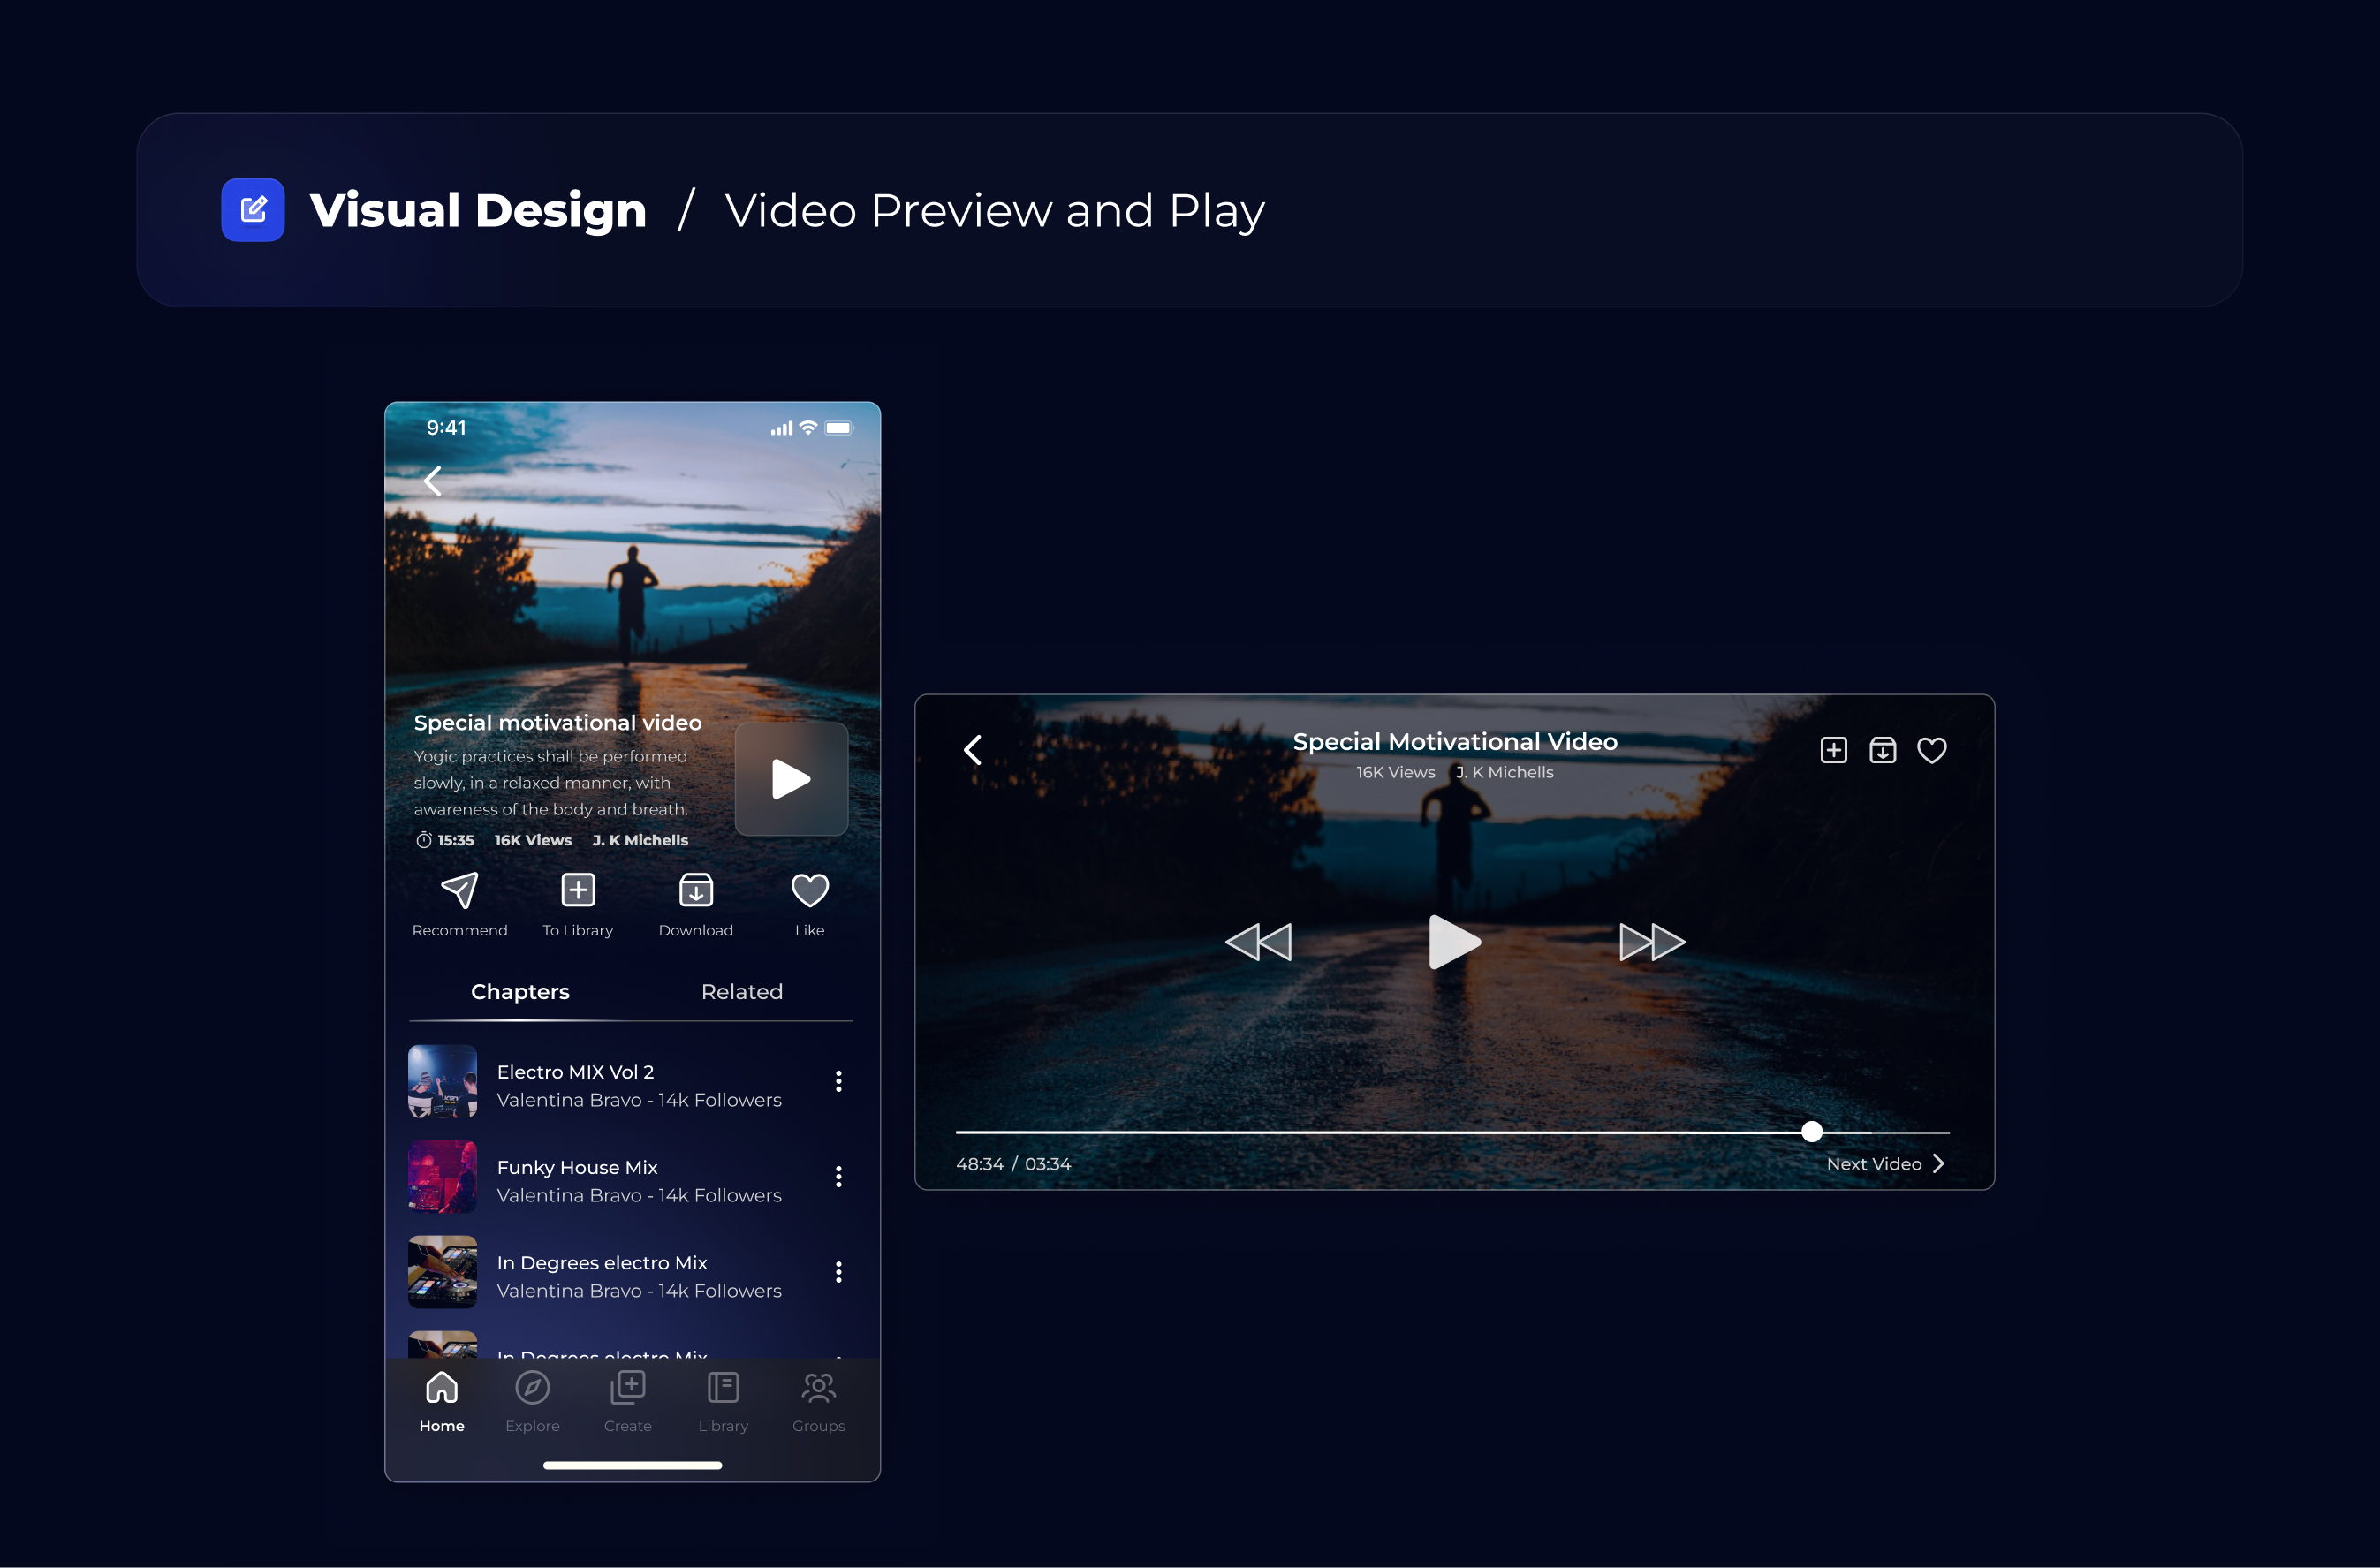Viewport: 2380px width, 1568px height.
Task: Go back using the landscape player chevron
Action: (x=973, y=750)
